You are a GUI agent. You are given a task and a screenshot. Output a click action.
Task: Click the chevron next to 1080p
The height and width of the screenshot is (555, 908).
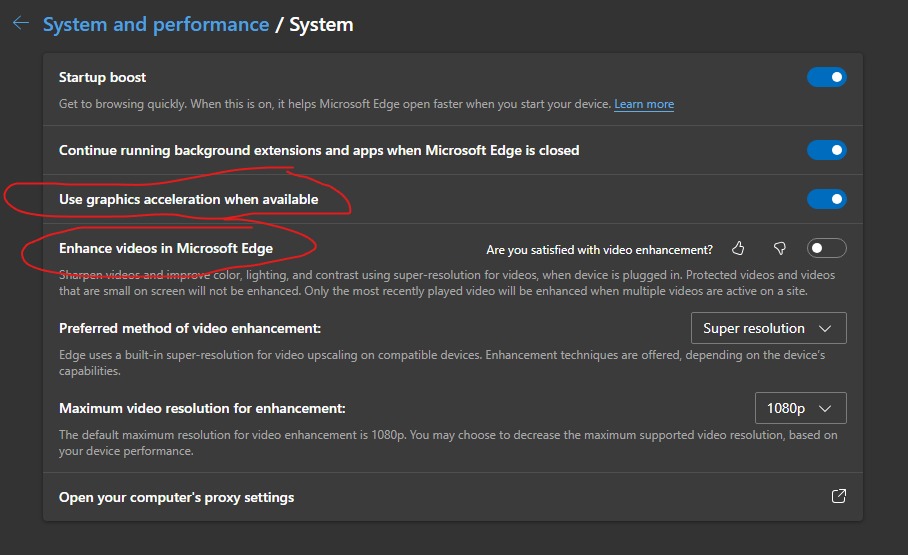click(x=825, y=408)
